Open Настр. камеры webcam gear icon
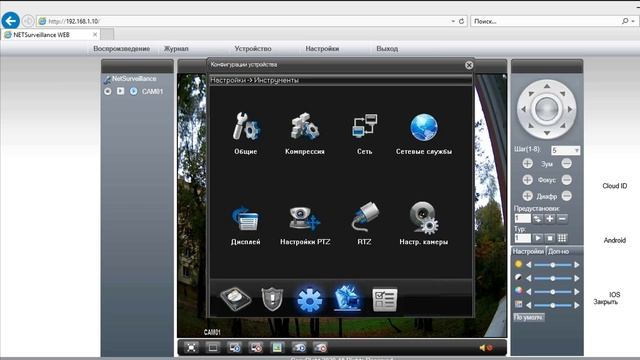The height and width of the screenshot is (360, 640). [424, 218]
